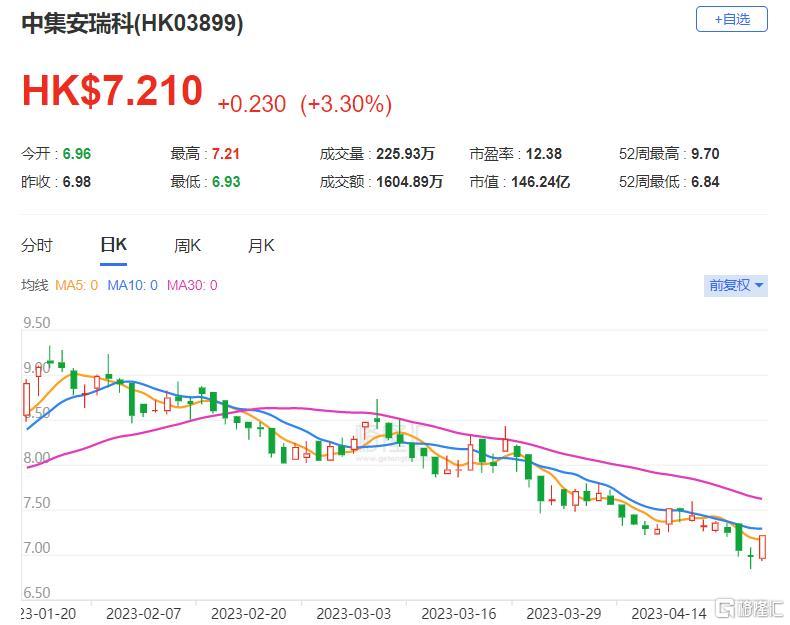
Task: Click the 7.00 price axis label
Action: 37,548
